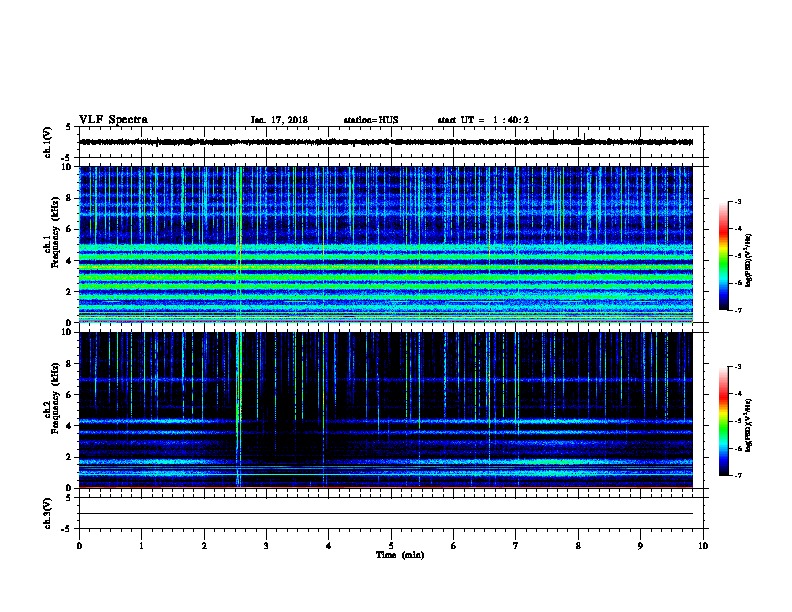This screenshot has height=612, width=792.
Task: Click the ch.2 colorbar "-7" tick label
Action: [x=738, y=475]
